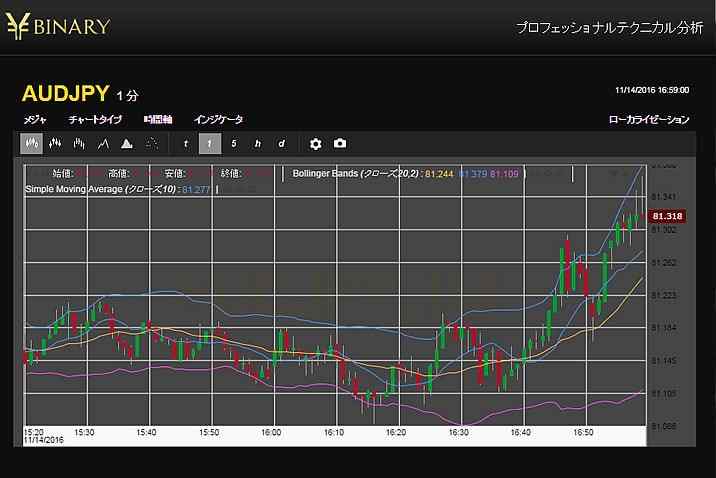The width and height of the screenshot is (716, 478).
Task: Click the プロフェッショナルテクニカル分析 heading
Action: 610,28
